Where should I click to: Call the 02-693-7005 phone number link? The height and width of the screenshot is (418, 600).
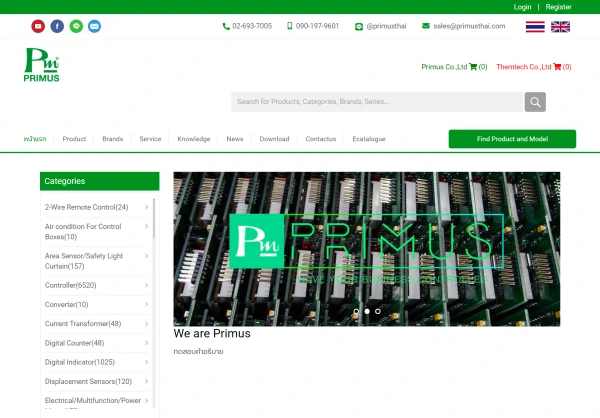(x=252, y=26)
